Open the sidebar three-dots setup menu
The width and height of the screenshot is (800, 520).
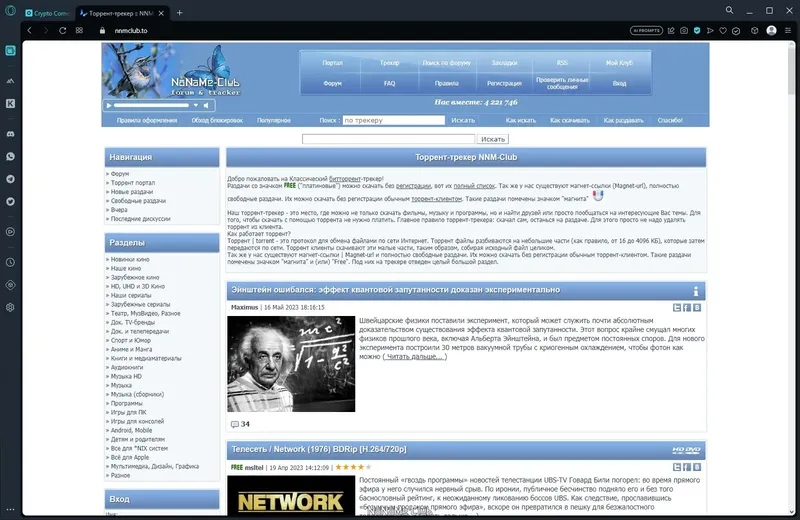click(x=10, y=509)
